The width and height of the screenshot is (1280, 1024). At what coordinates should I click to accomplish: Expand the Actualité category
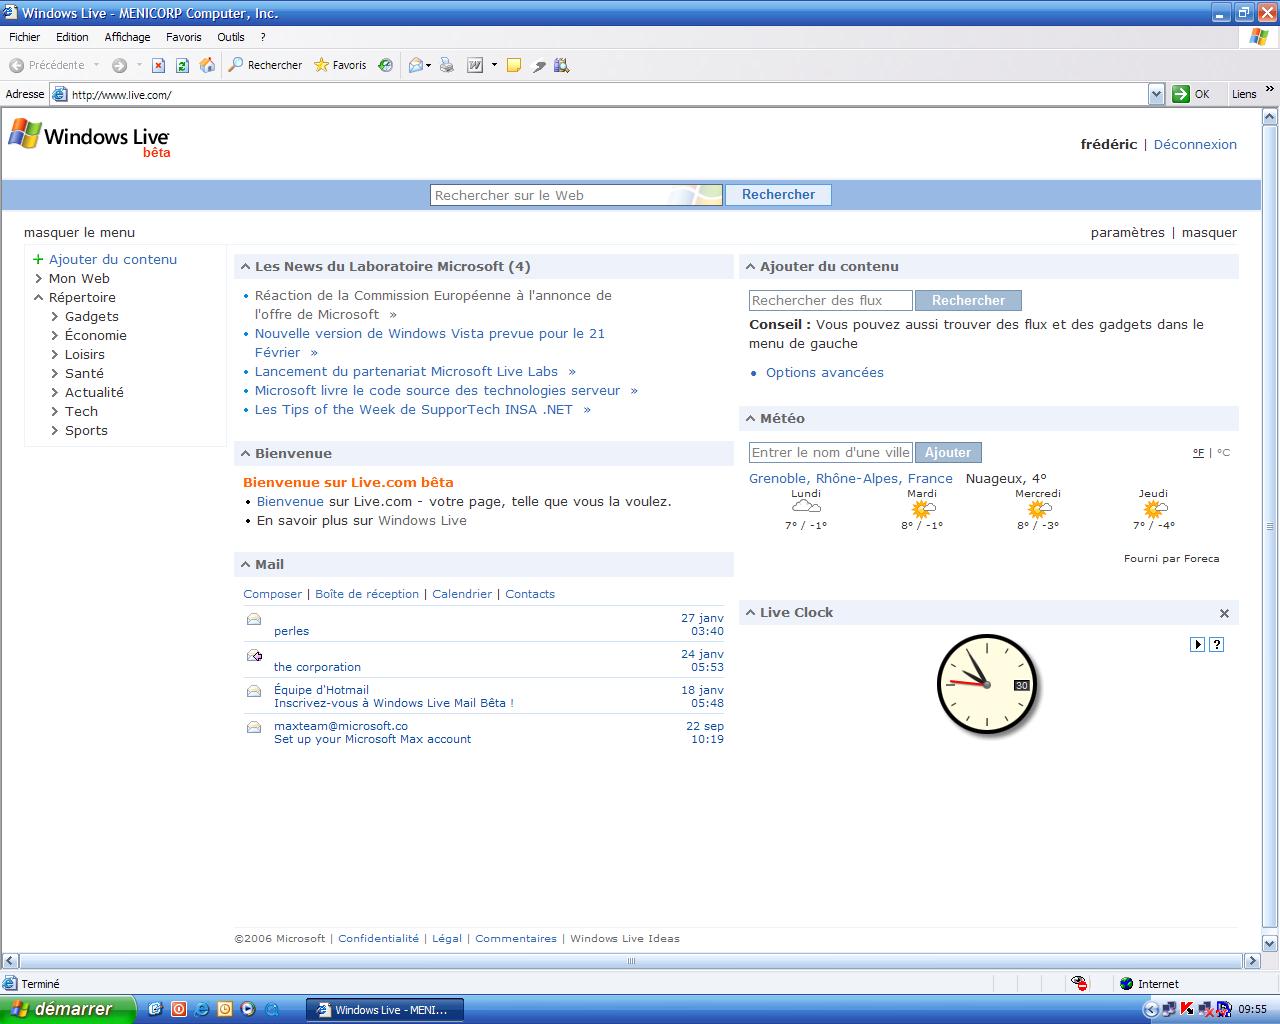click(55, 393)
